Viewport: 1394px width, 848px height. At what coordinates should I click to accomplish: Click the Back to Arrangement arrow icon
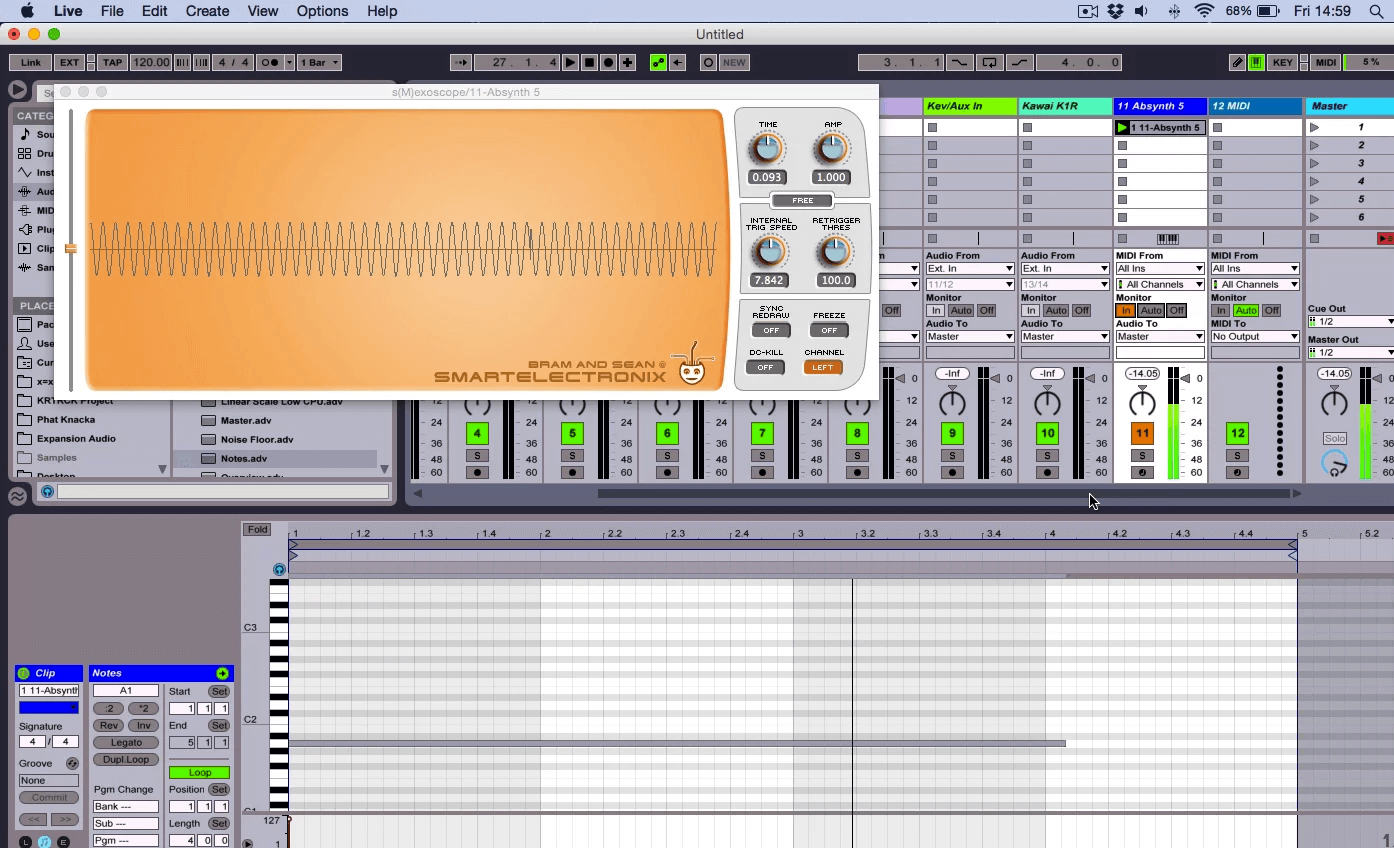677,62
